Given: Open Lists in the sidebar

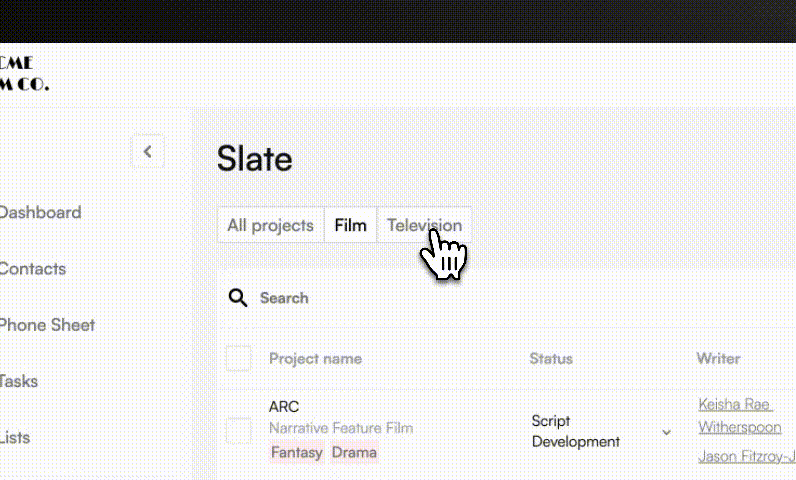Looking at the screenshot, I should (x=15, y=437).
